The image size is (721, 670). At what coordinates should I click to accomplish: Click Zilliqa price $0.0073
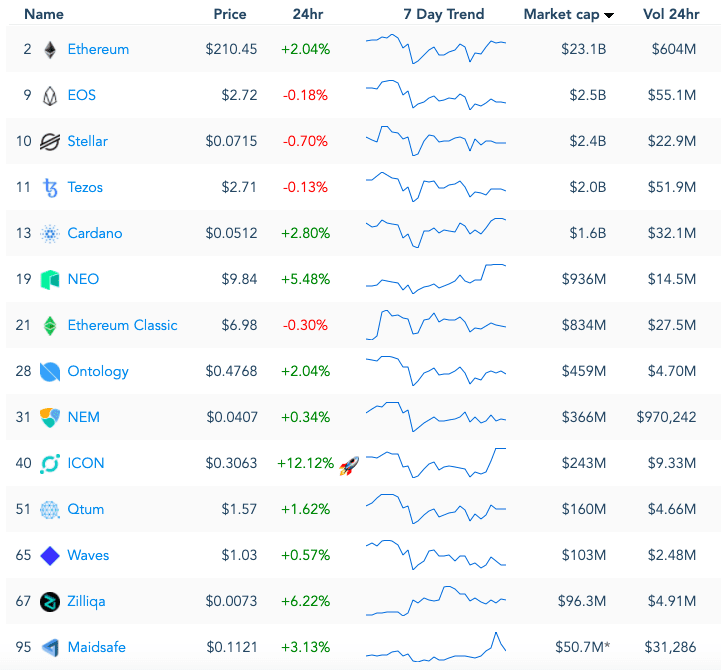click(x=231, y=601)
